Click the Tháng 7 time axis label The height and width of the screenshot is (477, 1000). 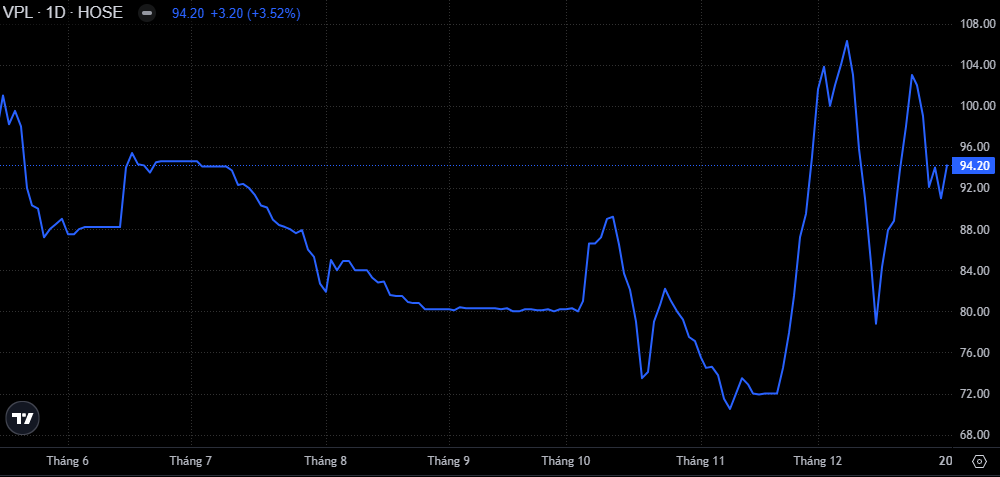tap(190, 461)
